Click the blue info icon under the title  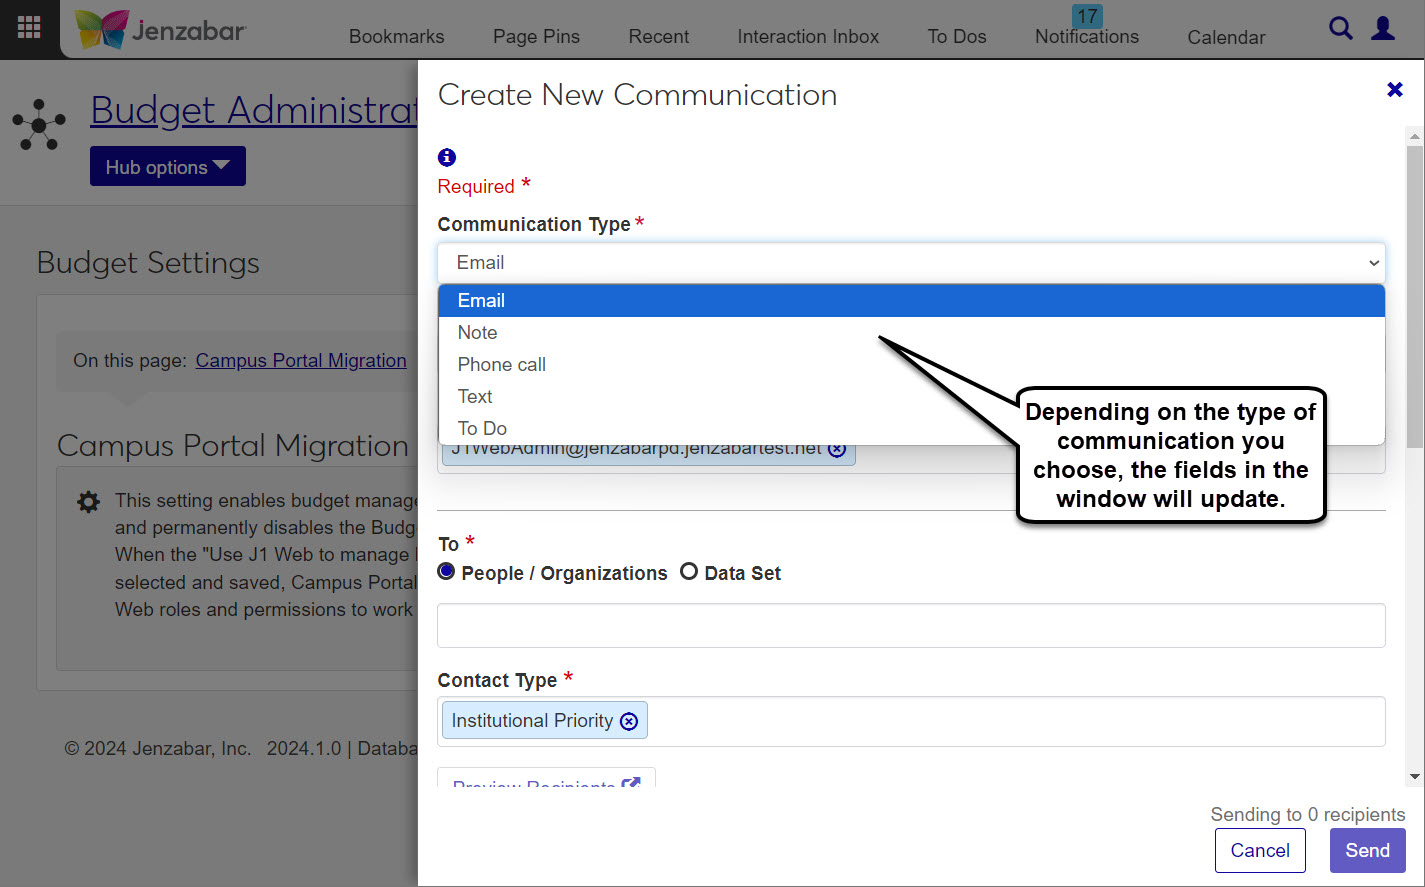tap(447, 157)
